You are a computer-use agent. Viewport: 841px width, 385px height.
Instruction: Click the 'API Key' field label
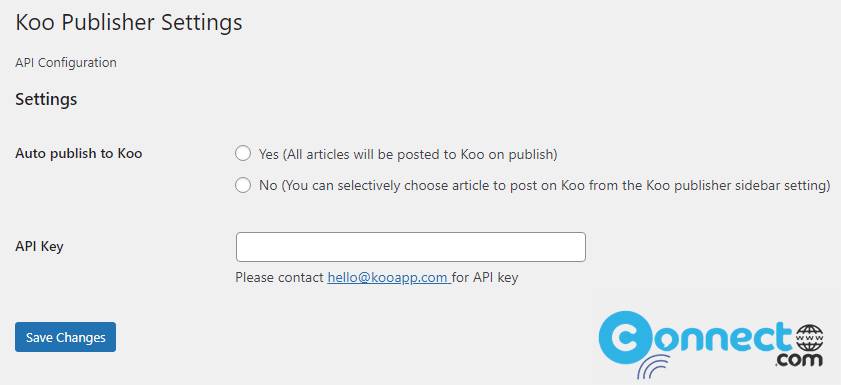coord(39,247)
